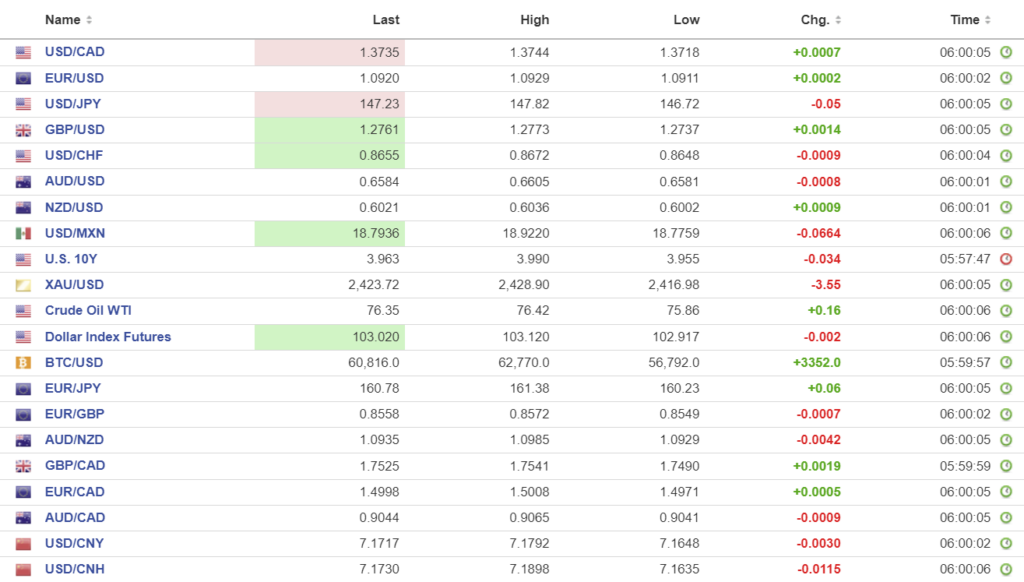Click the Bitcoin icon beside BTC/USD

[x=23, y=363]
